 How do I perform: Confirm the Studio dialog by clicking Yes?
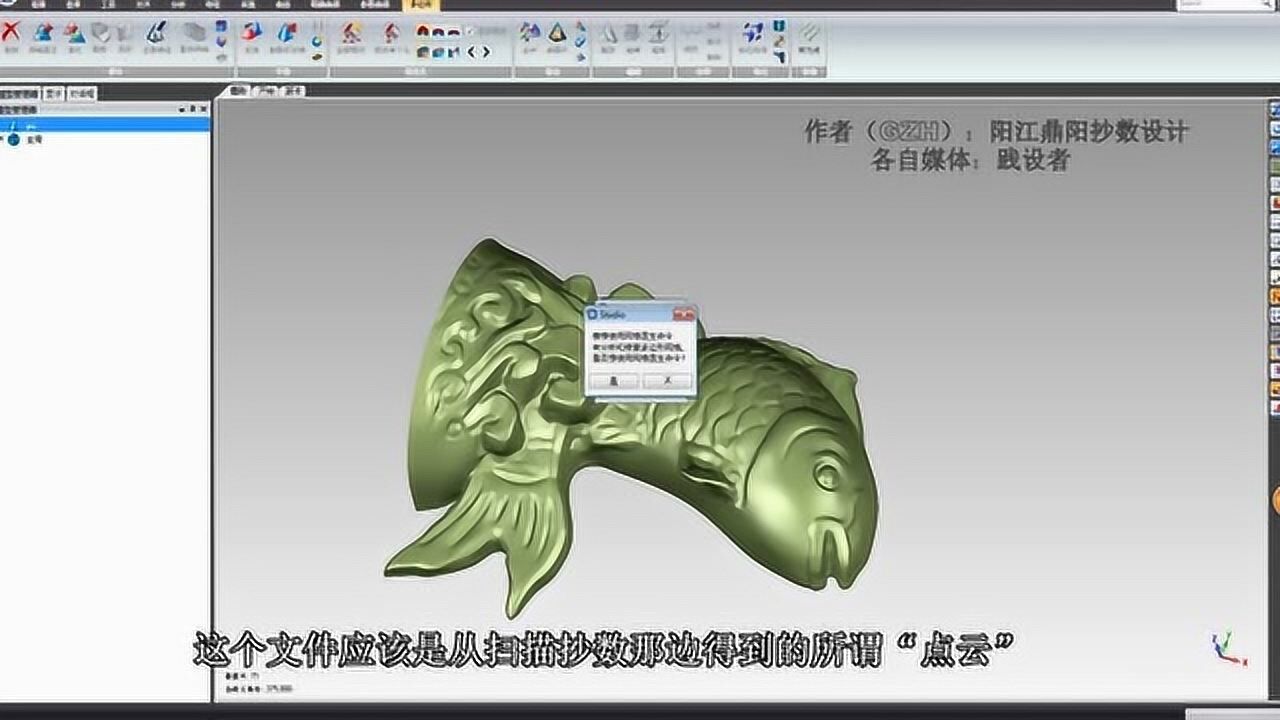pyautogui.click(x=612, y=381)
